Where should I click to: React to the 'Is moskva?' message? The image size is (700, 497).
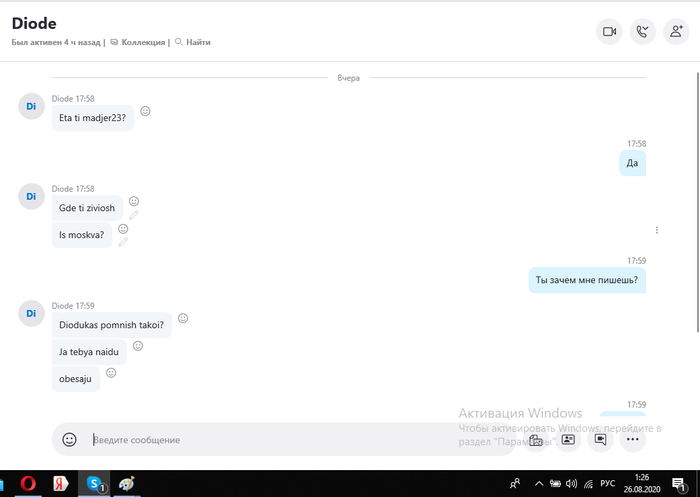123,229
